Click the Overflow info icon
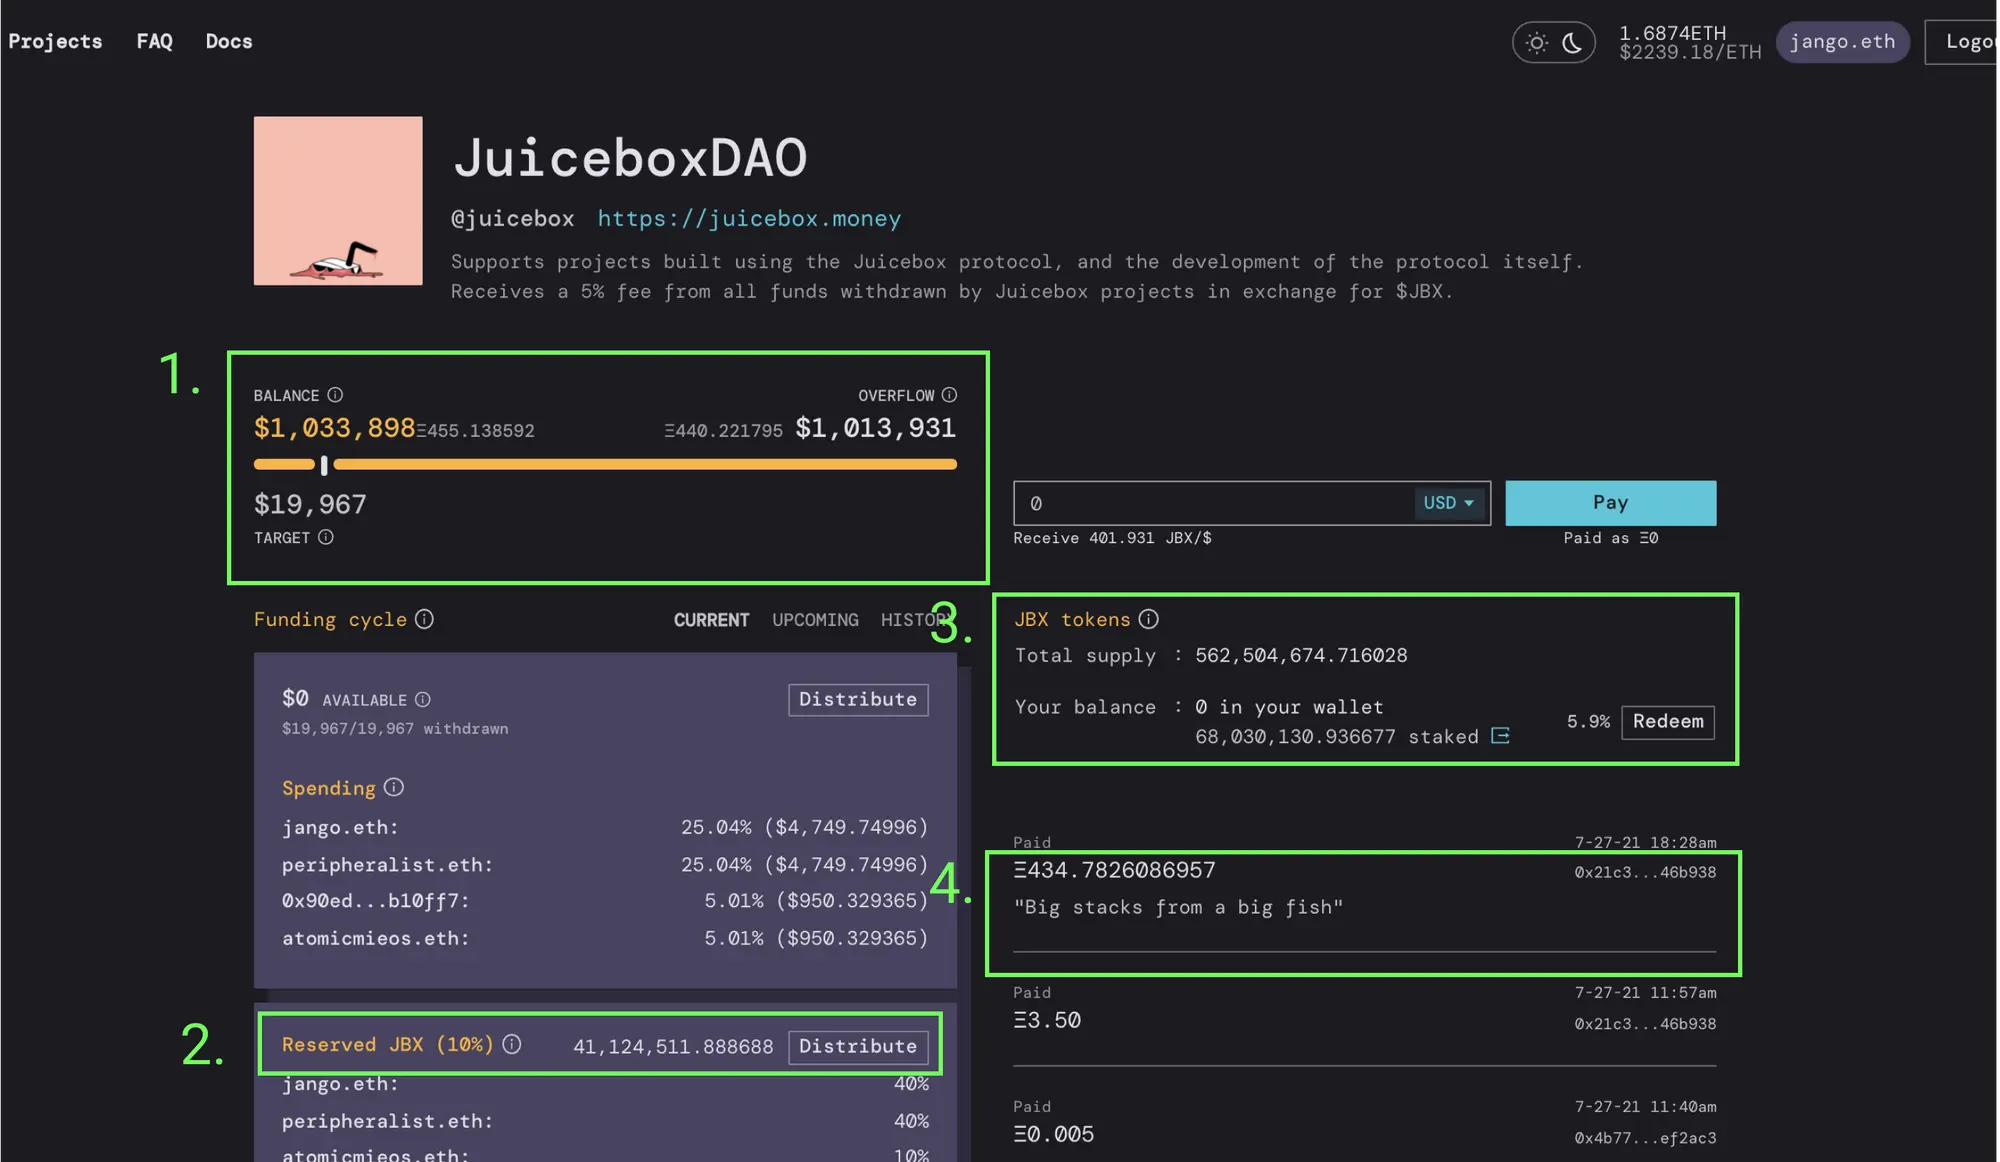2000x1162 pixels. 949,395
